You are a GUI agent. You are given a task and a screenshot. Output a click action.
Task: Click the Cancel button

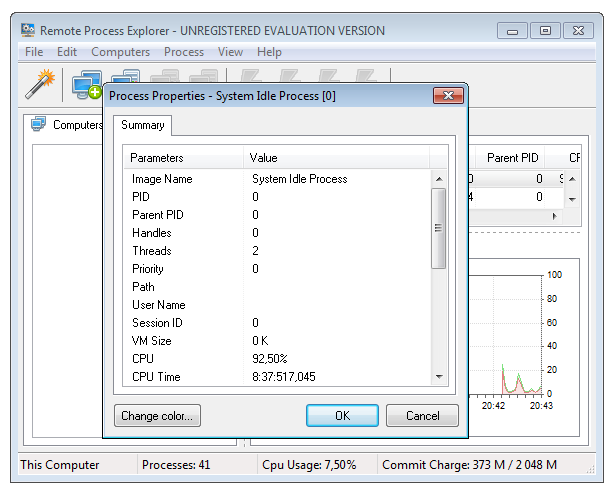coord(422,416)
